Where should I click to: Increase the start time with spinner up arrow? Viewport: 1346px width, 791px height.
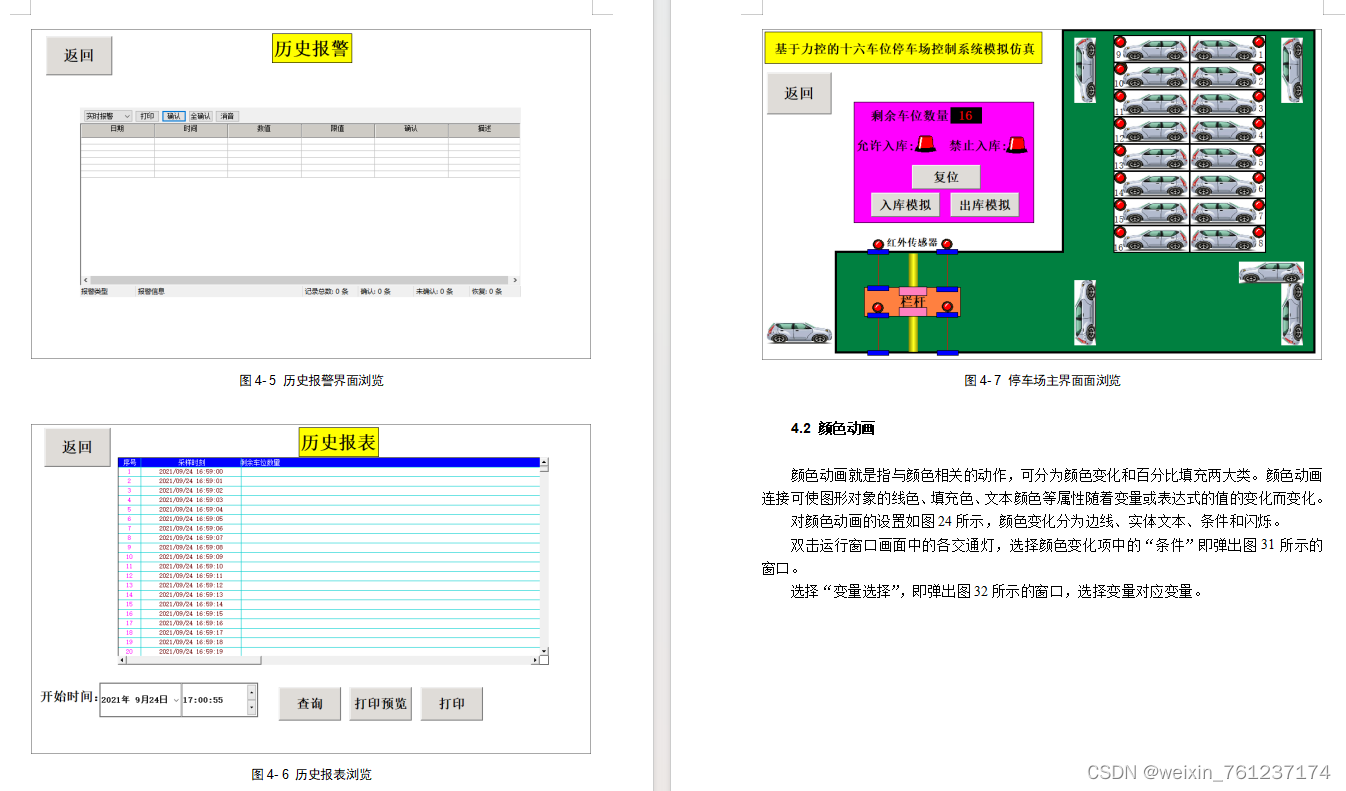[251, 691]
